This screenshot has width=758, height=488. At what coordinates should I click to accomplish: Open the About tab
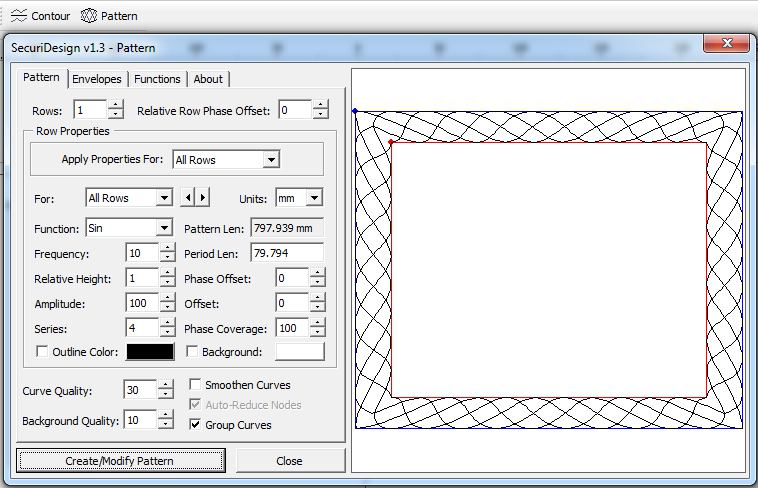(x=208, y=79)
